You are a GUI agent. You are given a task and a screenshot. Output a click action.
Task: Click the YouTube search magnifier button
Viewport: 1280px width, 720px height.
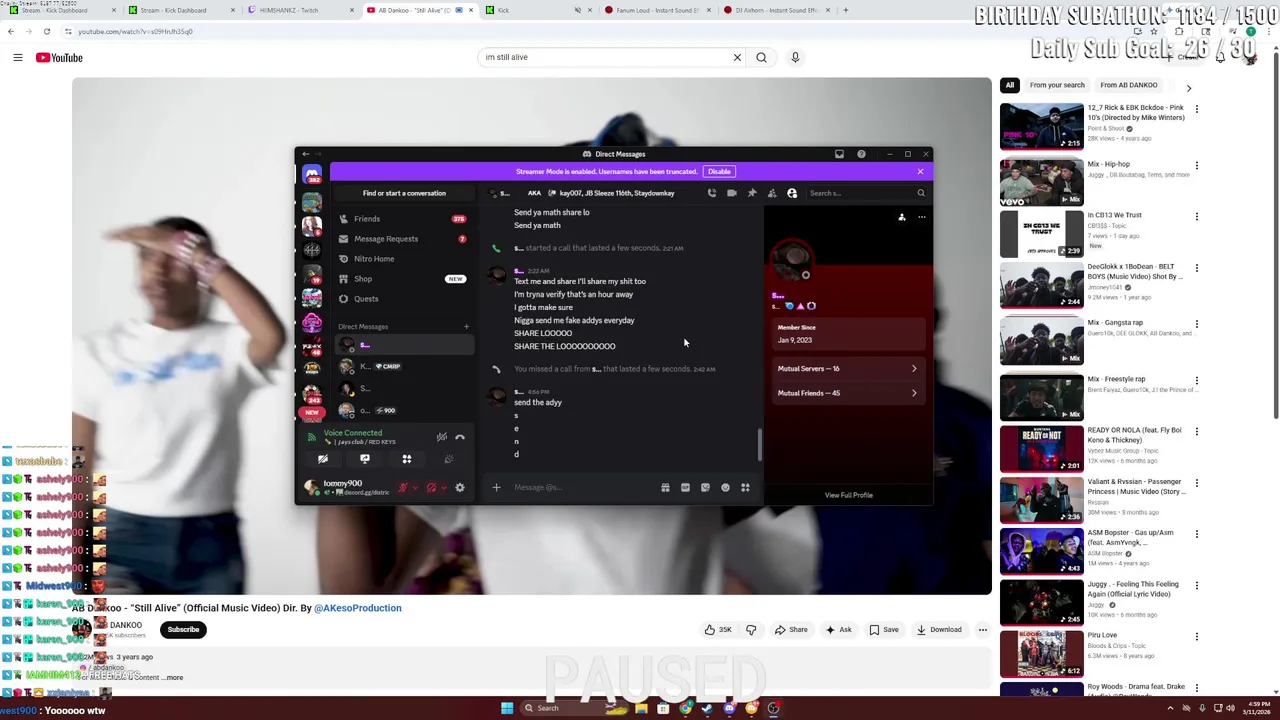pyautogui.click(x=761, y=57)
